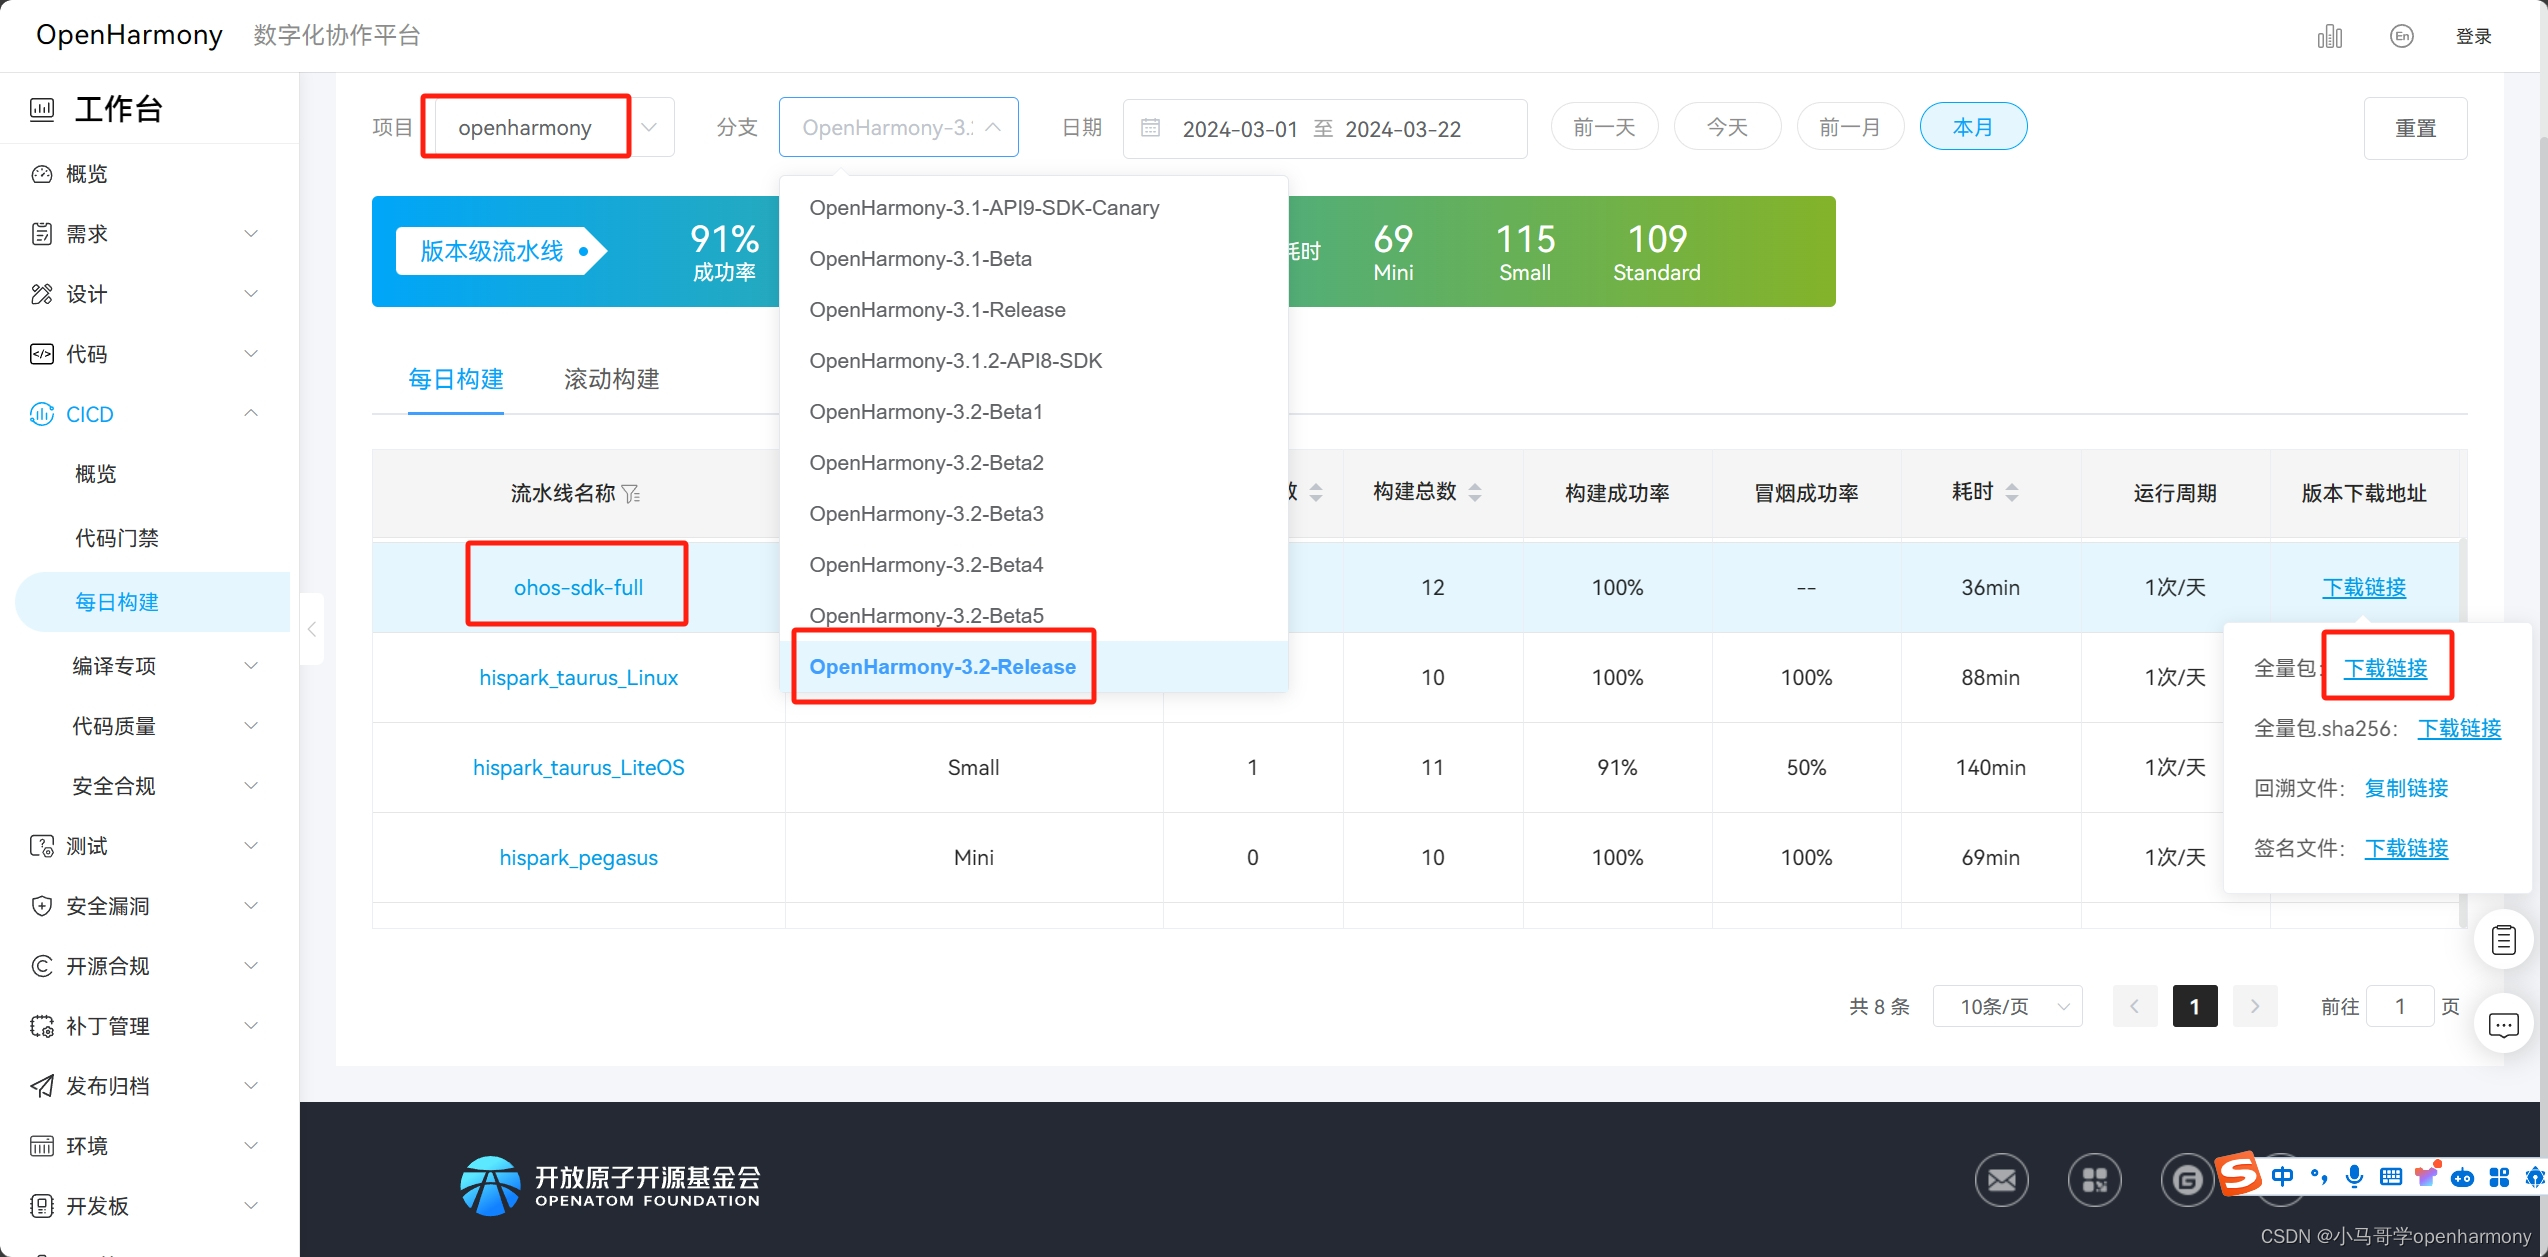
Task: Open the 安全漏洞 vulnerabilities sidebar icon
Action: (41, 905)
